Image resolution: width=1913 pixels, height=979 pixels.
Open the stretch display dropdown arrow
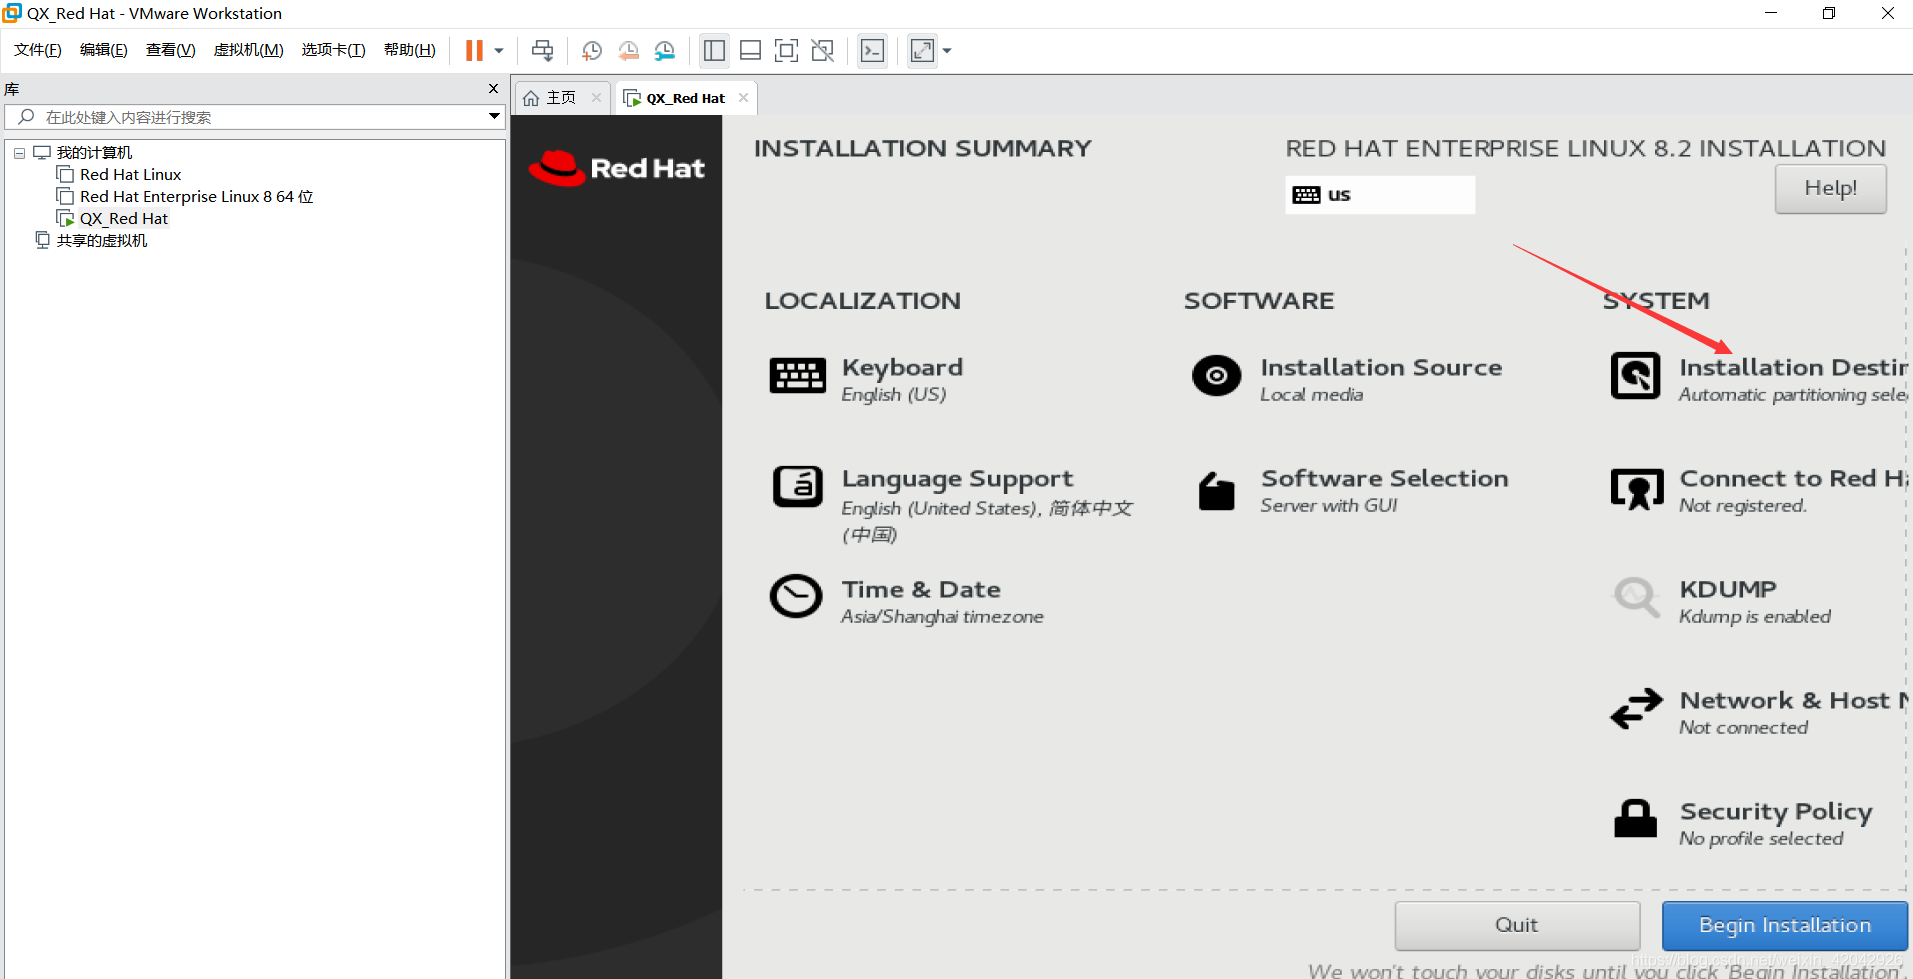pyautogui.click(x=947, y=51)
